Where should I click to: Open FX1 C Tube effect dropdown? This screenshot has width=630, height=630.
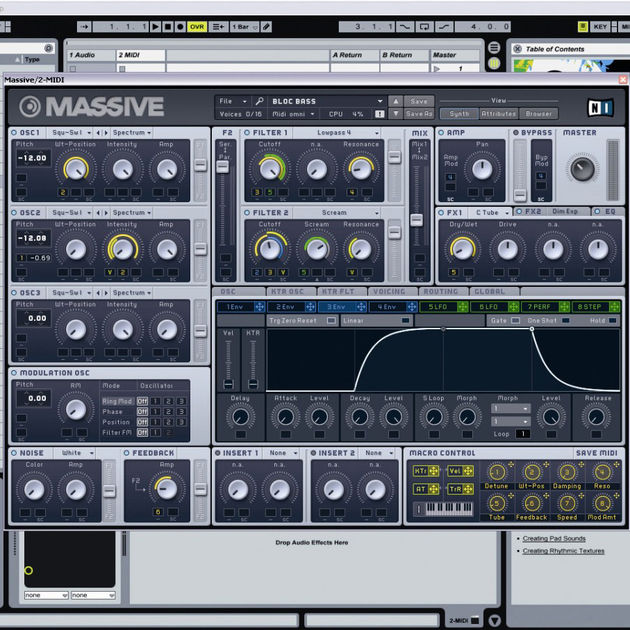(491, 212)
